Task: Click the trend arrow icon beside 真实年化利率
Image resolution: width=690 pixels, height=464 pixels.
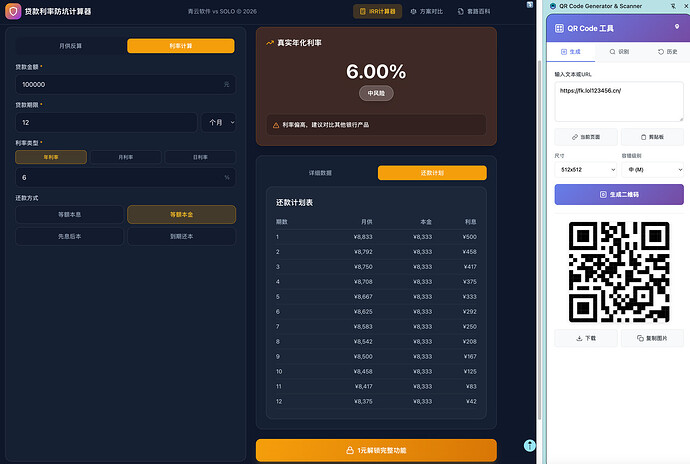Action: tap(270, 43)
